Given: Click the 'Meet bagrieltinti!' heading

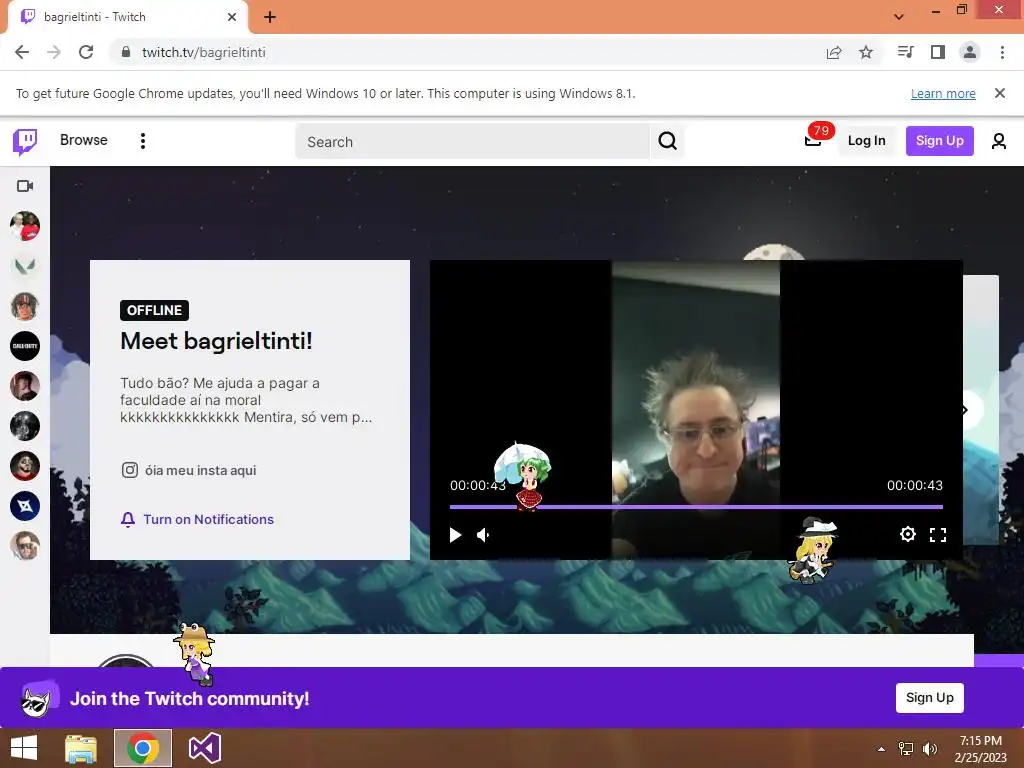Looking at the screenshot, I should pyautogui.click(x=216, y=341).
